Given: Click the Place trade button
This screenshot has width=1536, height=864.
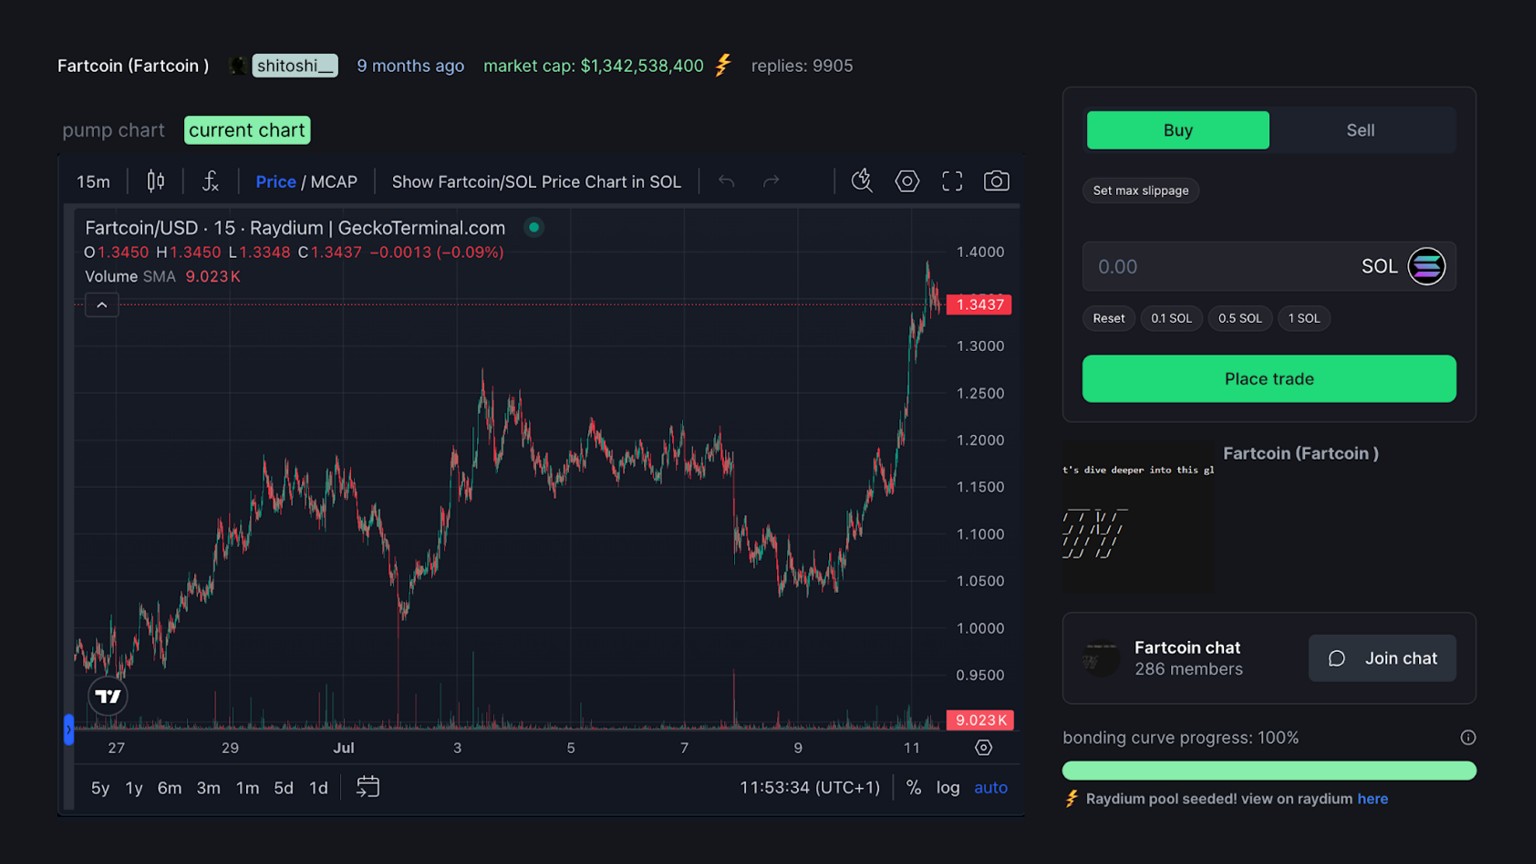Looking at the screenshot, I should (x=1269, y=379).
